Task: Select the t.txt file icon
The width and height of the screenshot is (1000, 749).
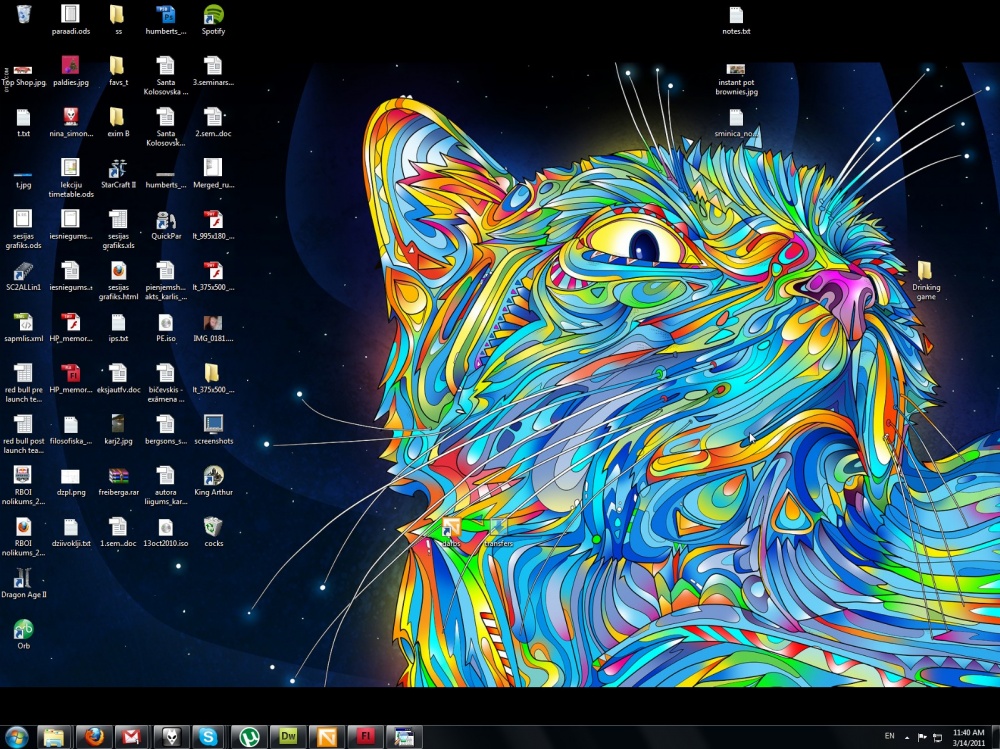Action: click(x=23, y=117)
